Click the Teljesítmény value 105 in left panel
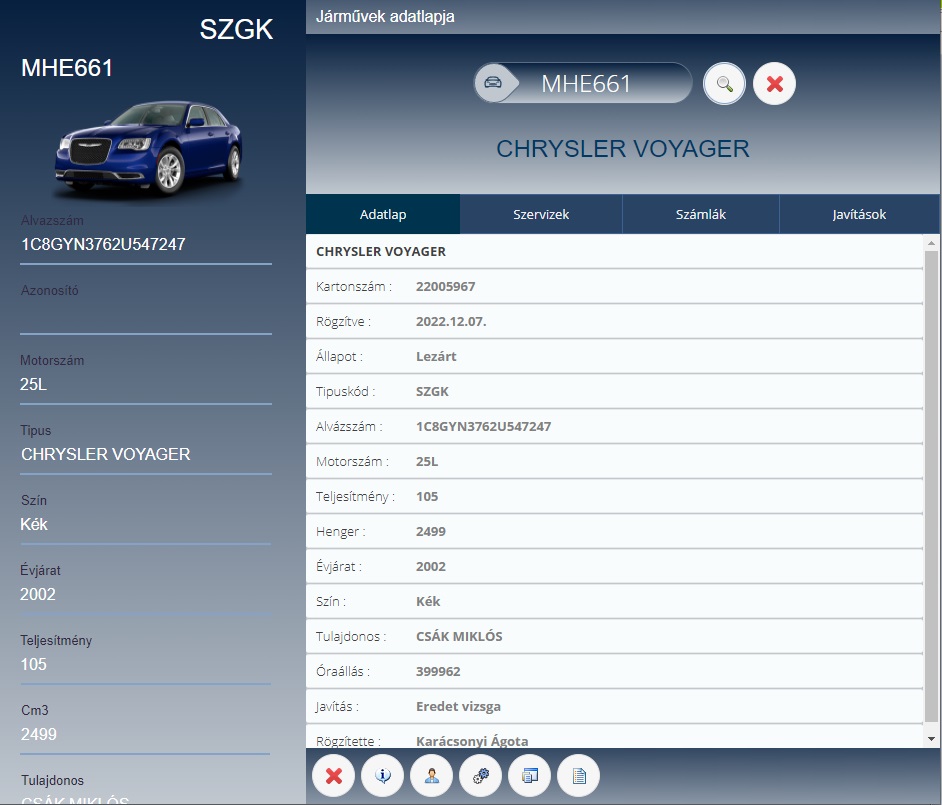The height and width of the screenshot is (805, 942). [x=33, y=664]
